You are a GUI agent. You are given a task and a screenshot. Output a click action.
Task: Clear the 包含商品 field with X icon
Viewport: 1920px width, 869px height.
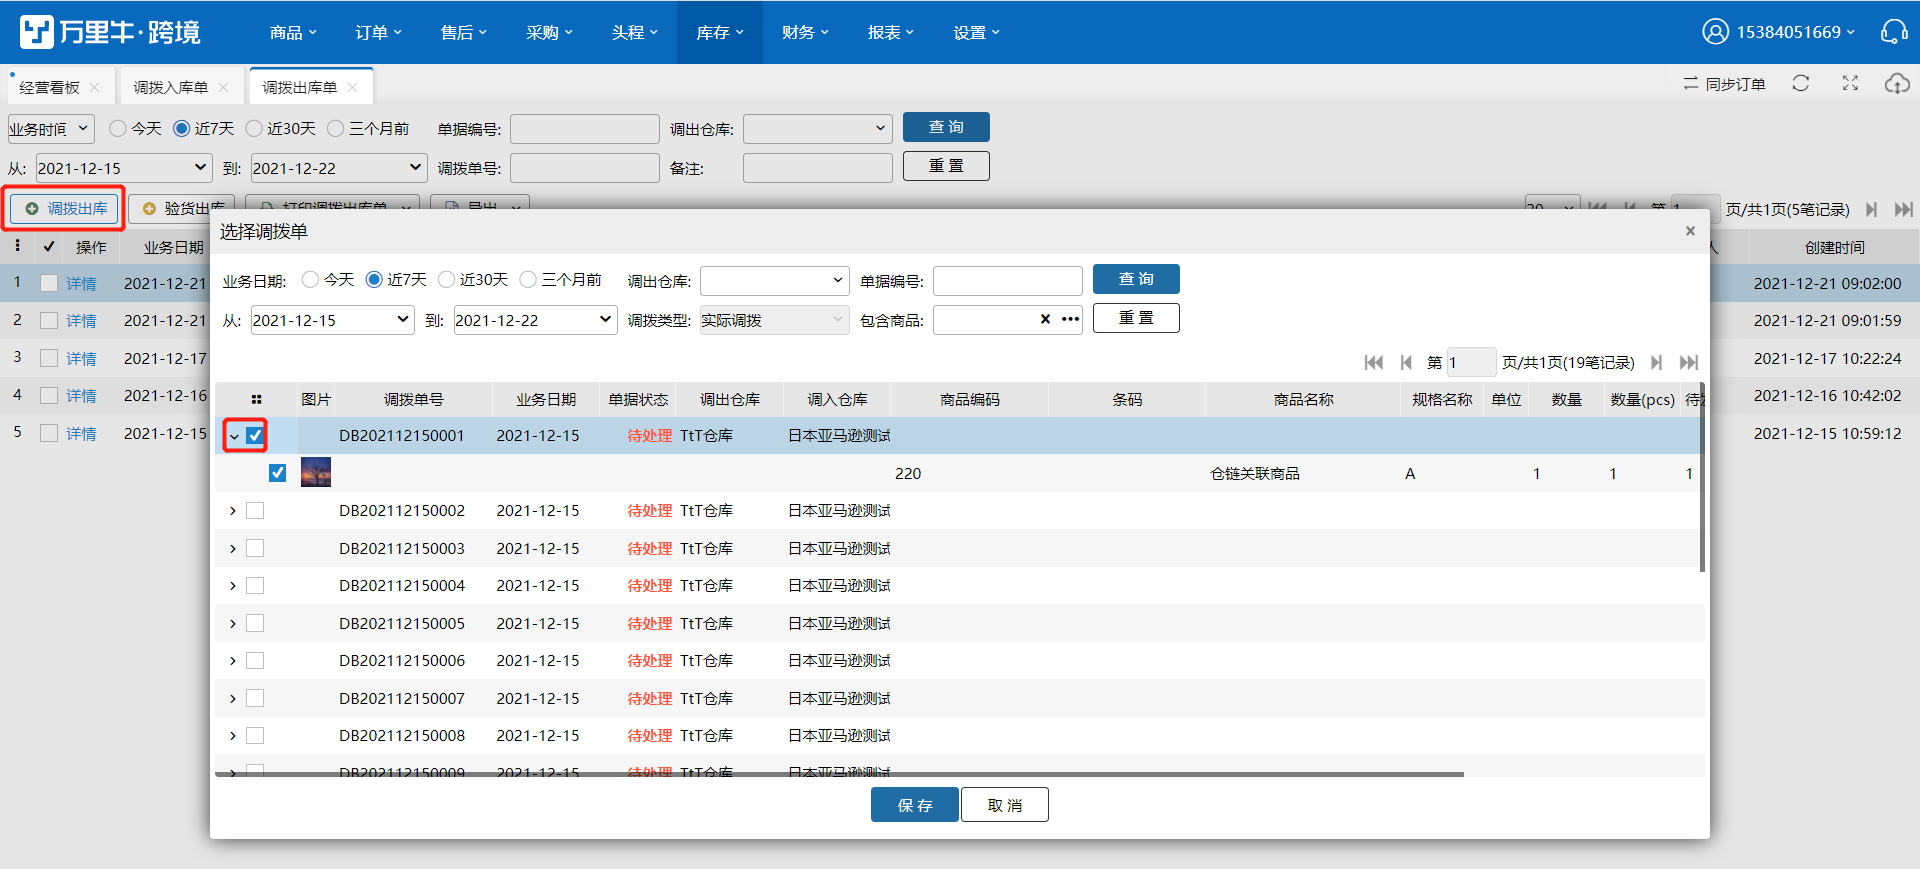click(1045, 319)
